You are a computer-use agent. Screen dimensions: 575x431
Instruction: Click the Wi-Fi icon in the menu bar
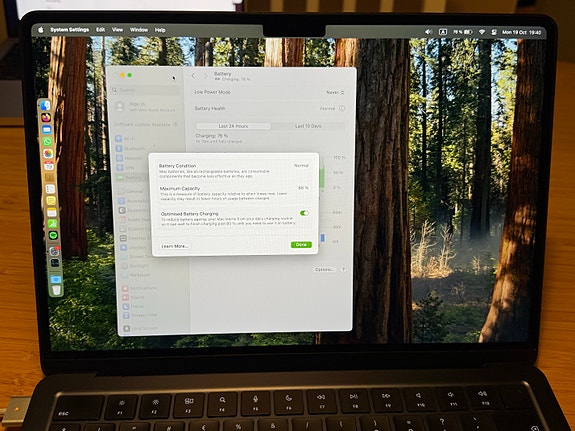click(x=482, y=32)
